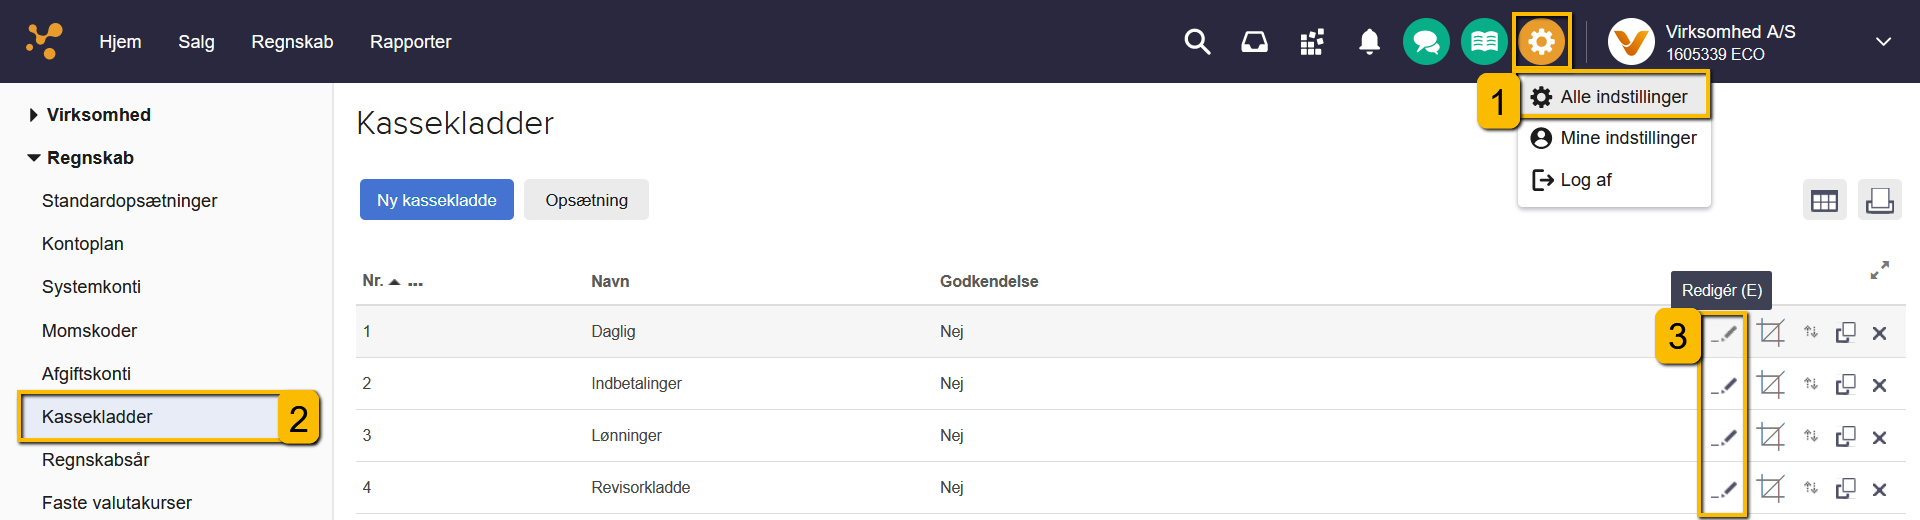Collapse the Regnskab sidebar section
Viewport: 1920px width, 520px height.
click(x=34, y=158)
